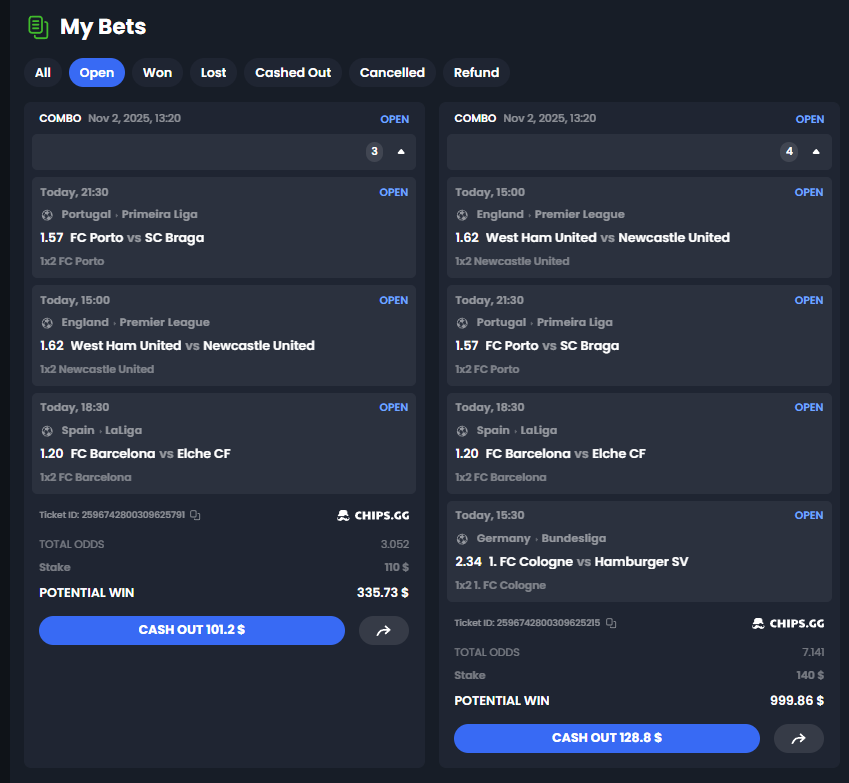The width and height of the screenshot is (849, 783).
Task: Open West Ham United vs Newcastle United in left combo
Action: [x=193, y=345]
